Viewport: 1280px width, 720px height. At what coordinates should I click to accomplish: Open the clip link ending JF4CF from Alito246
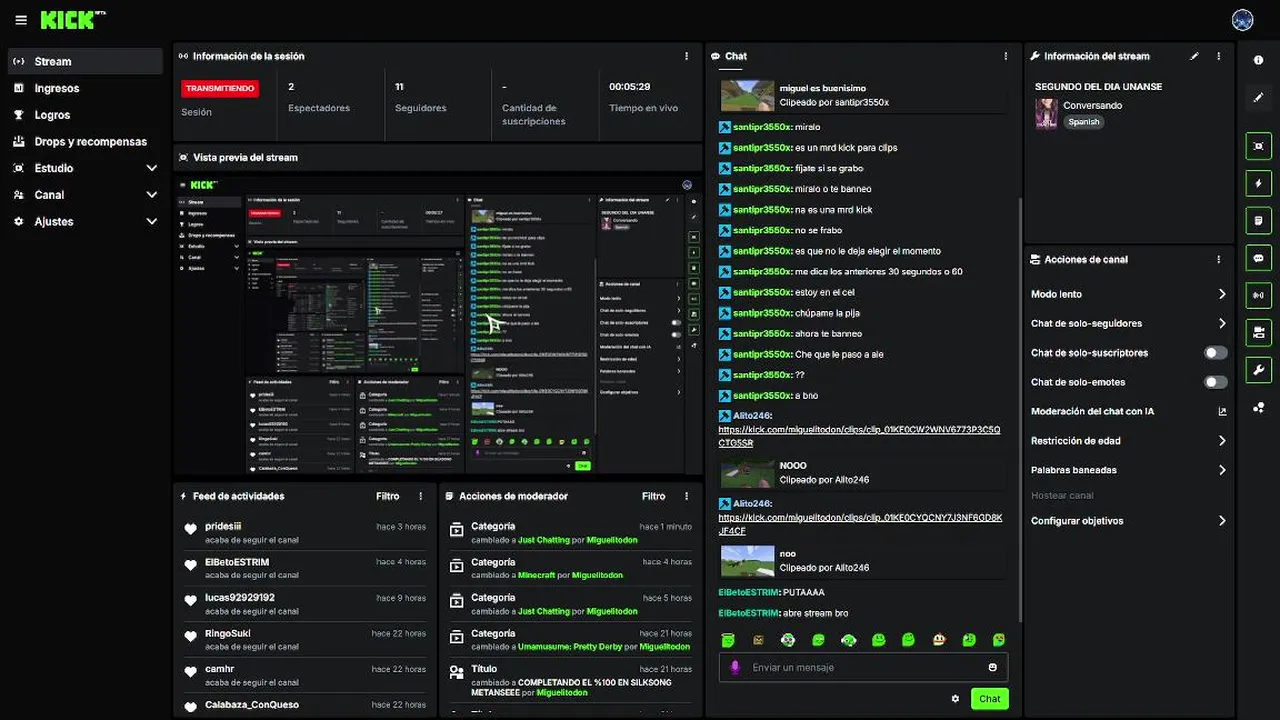(860, 524)
